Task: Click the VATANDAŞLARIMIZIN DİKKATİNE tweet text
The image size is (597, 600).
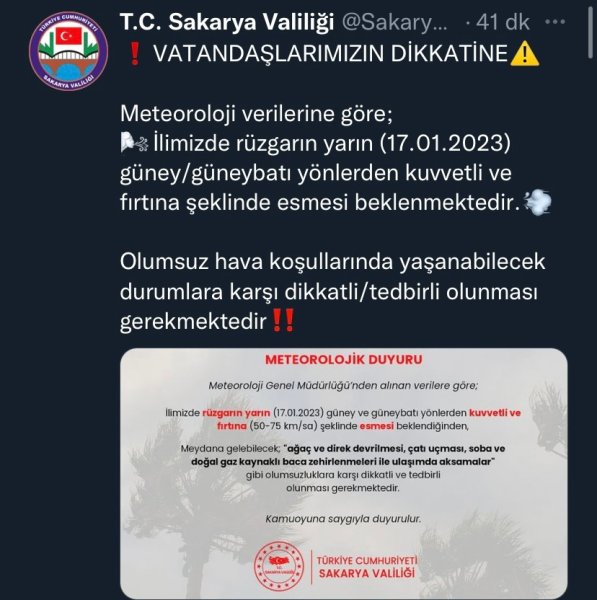Action: point(331,54)
